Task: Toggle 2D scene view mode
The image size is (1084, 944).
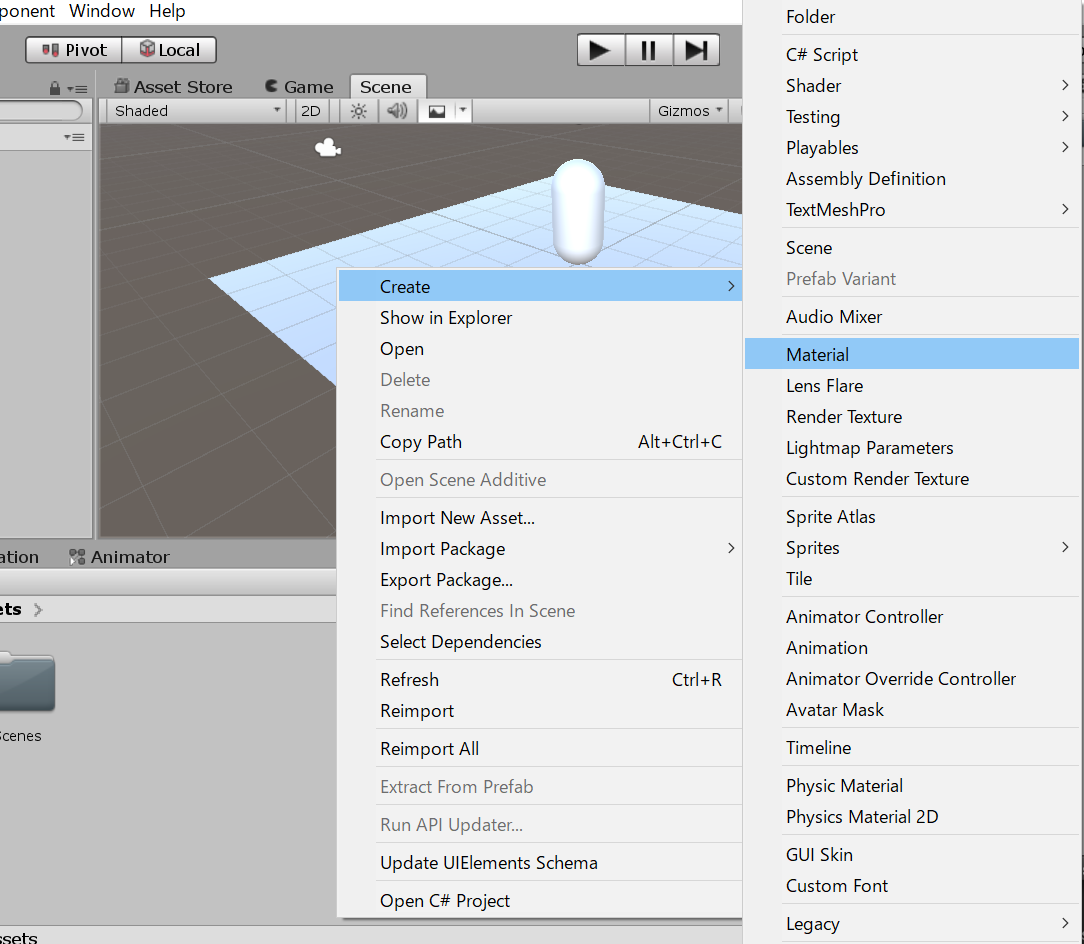Action: tap(310, 111)
